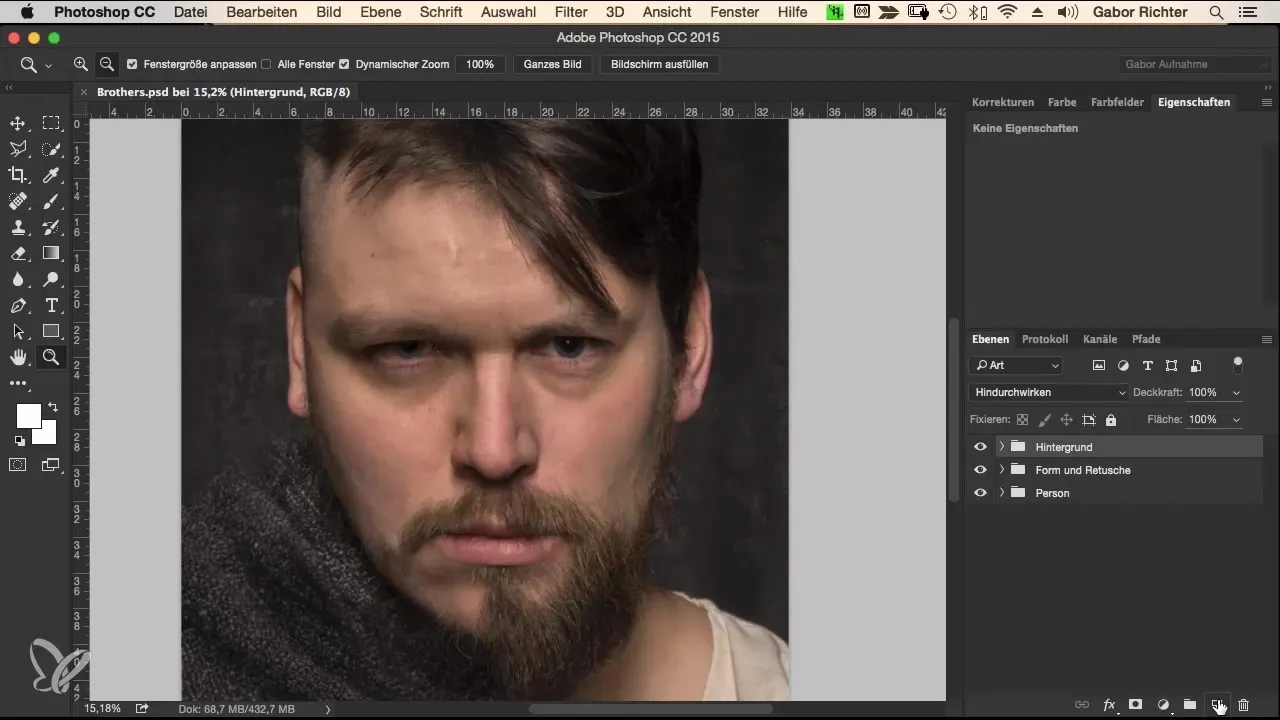Create a new layer group
1280x720 pixels.
[1190, 705]
